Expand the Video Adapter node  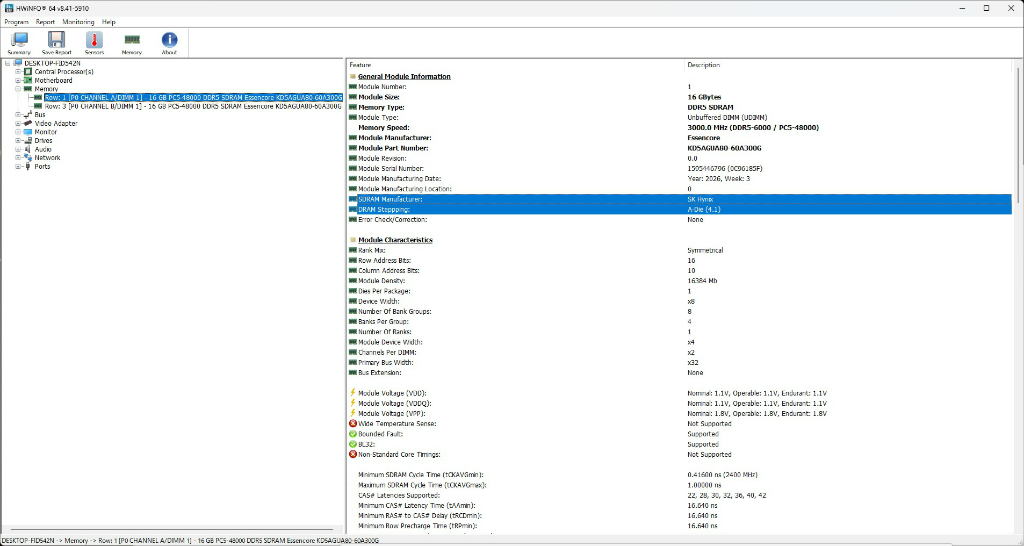point(18,123)
